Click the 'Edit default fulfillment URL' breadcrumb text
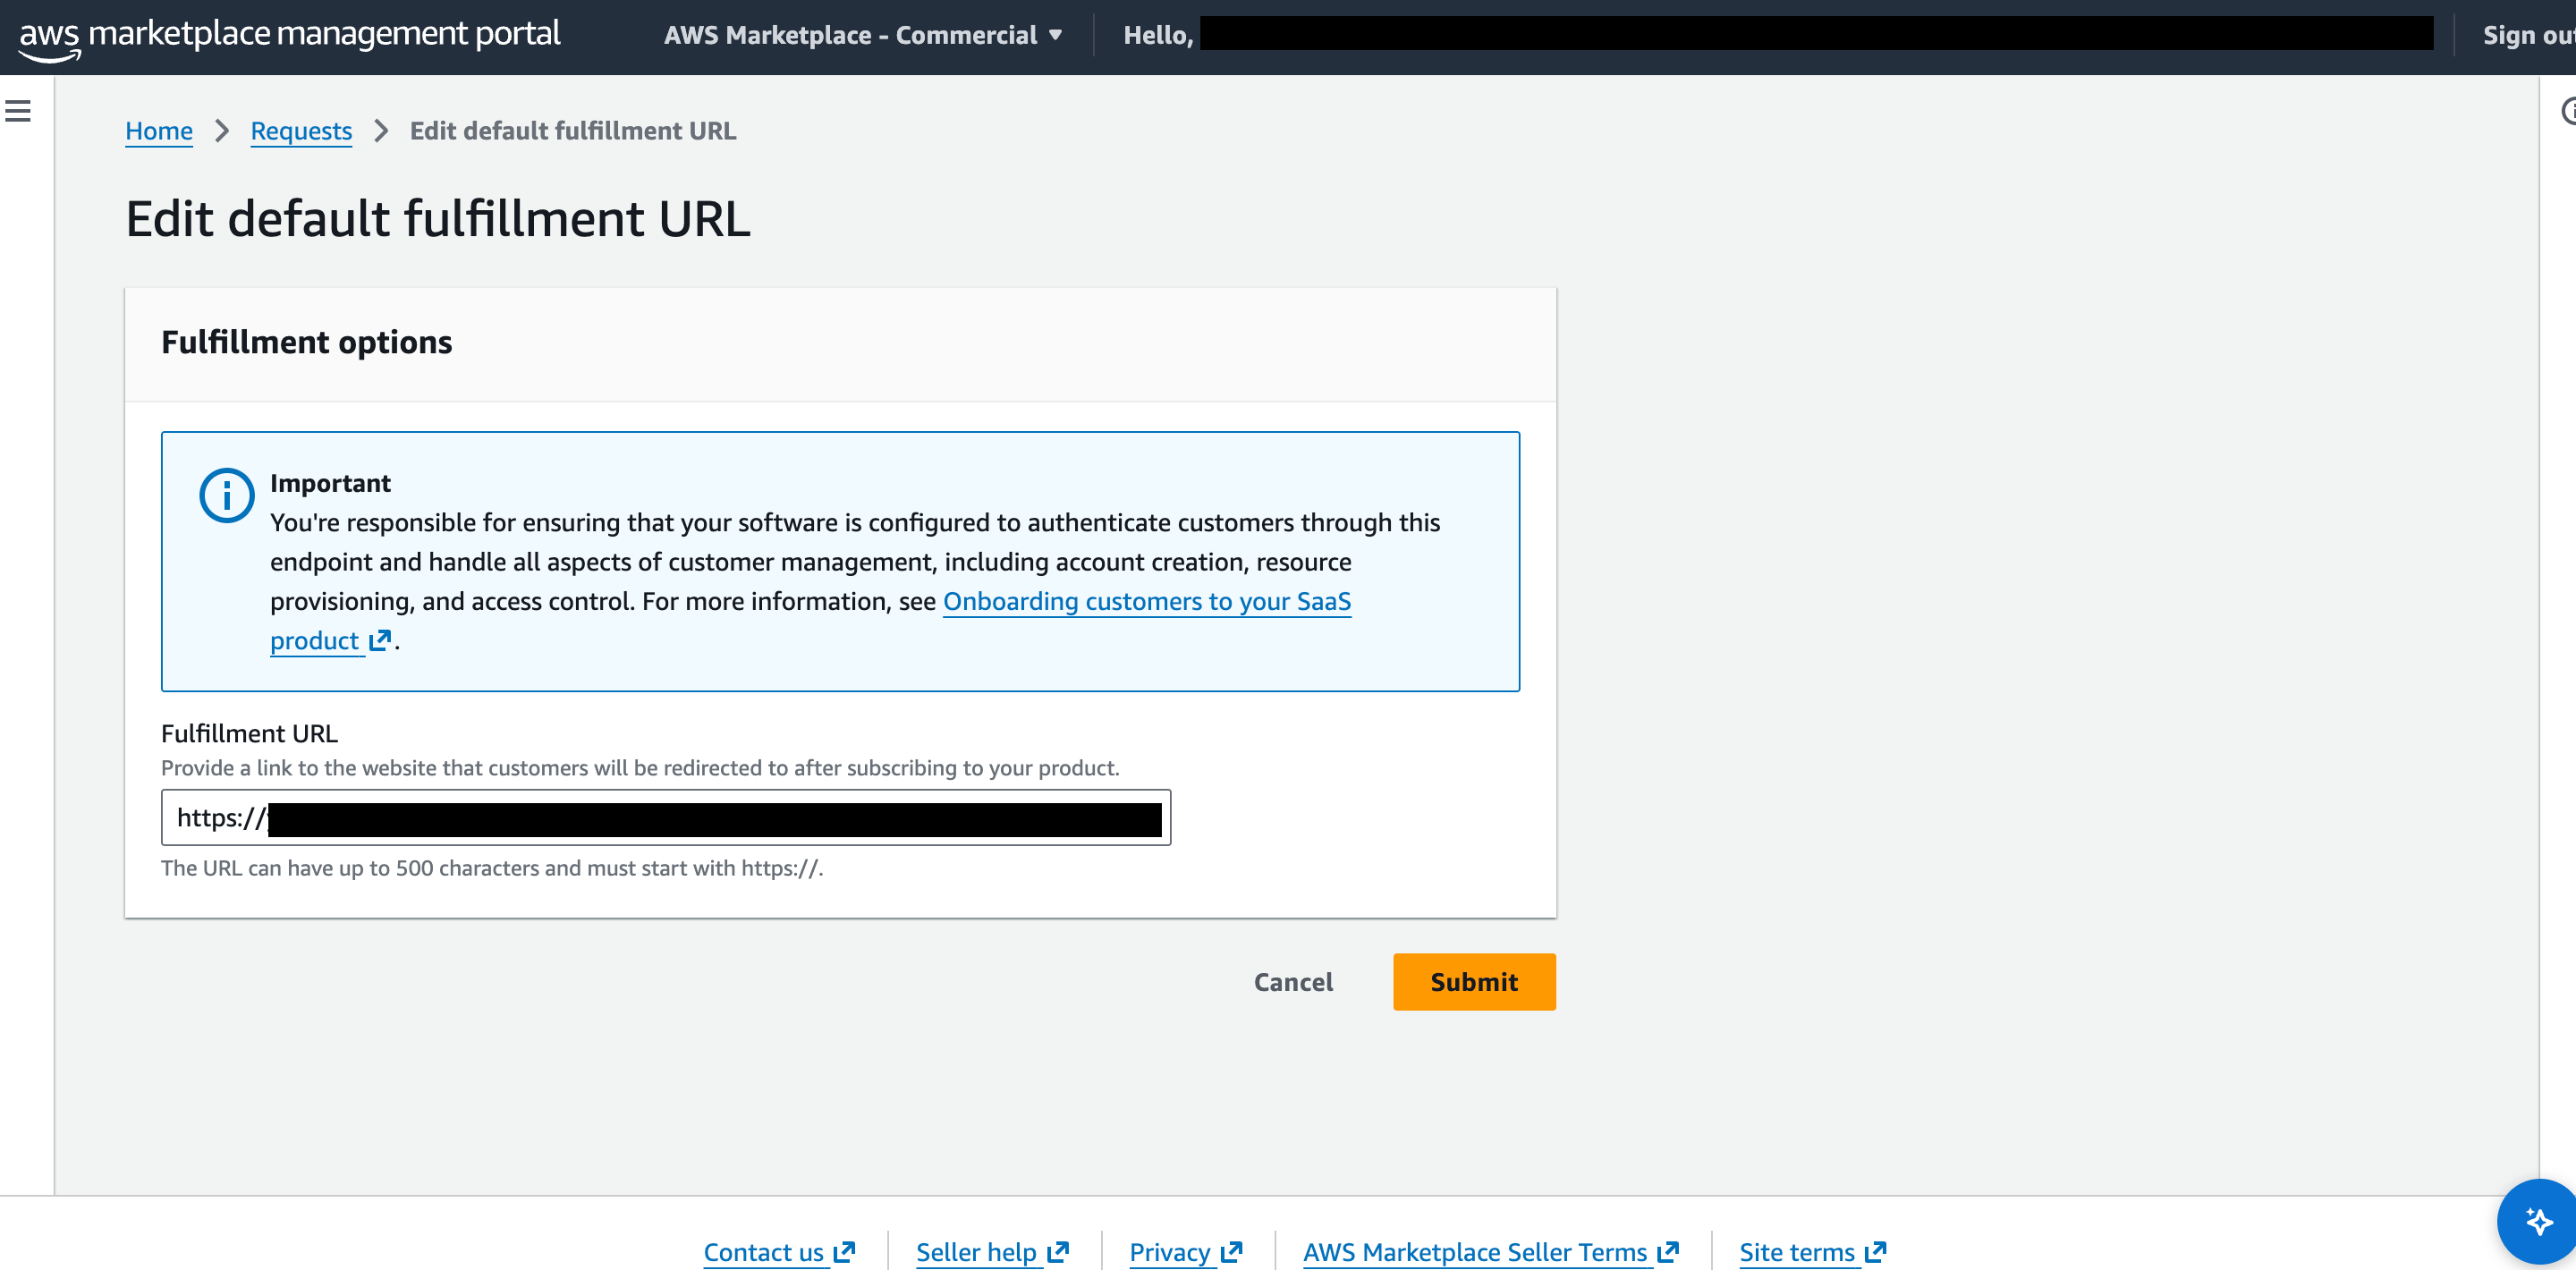 point(573,131)
